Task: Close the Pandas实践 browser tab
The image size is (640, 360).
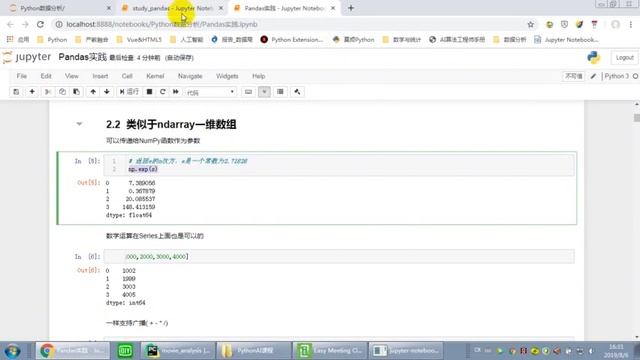Action: [333, 8]
